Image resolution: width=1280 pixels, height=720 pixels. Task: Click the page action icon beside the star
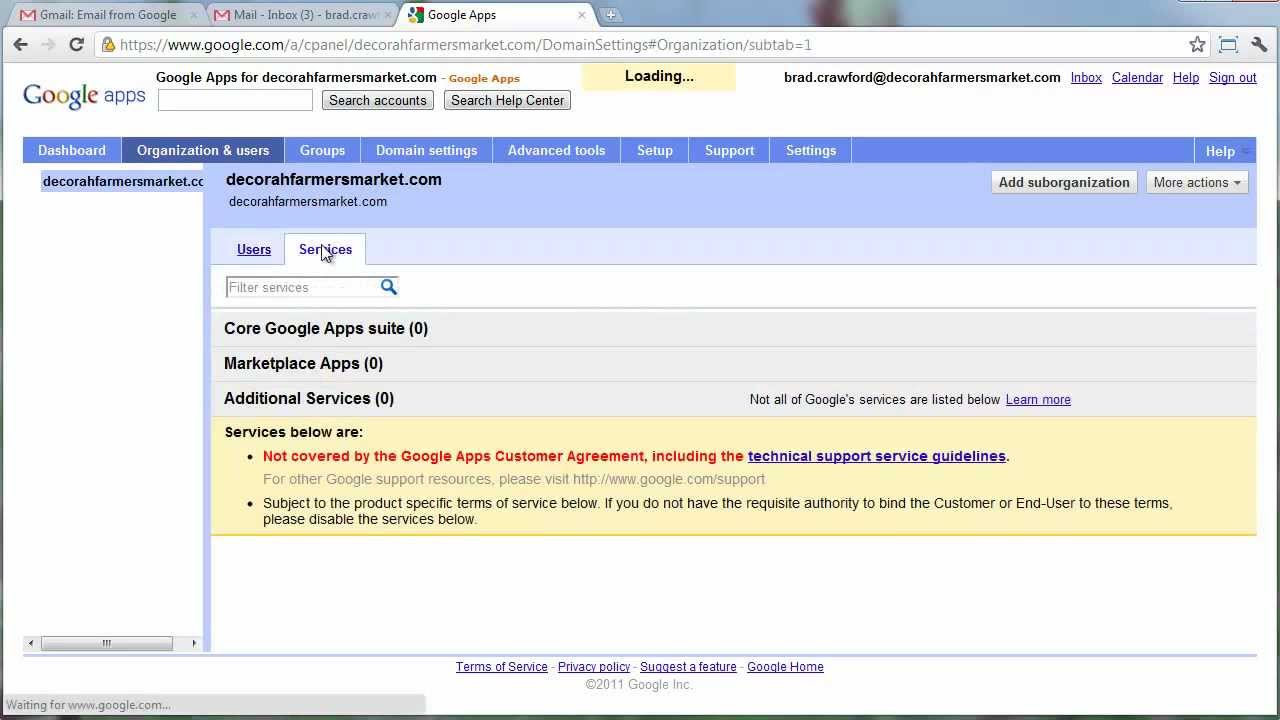(x=1228, y=44)
